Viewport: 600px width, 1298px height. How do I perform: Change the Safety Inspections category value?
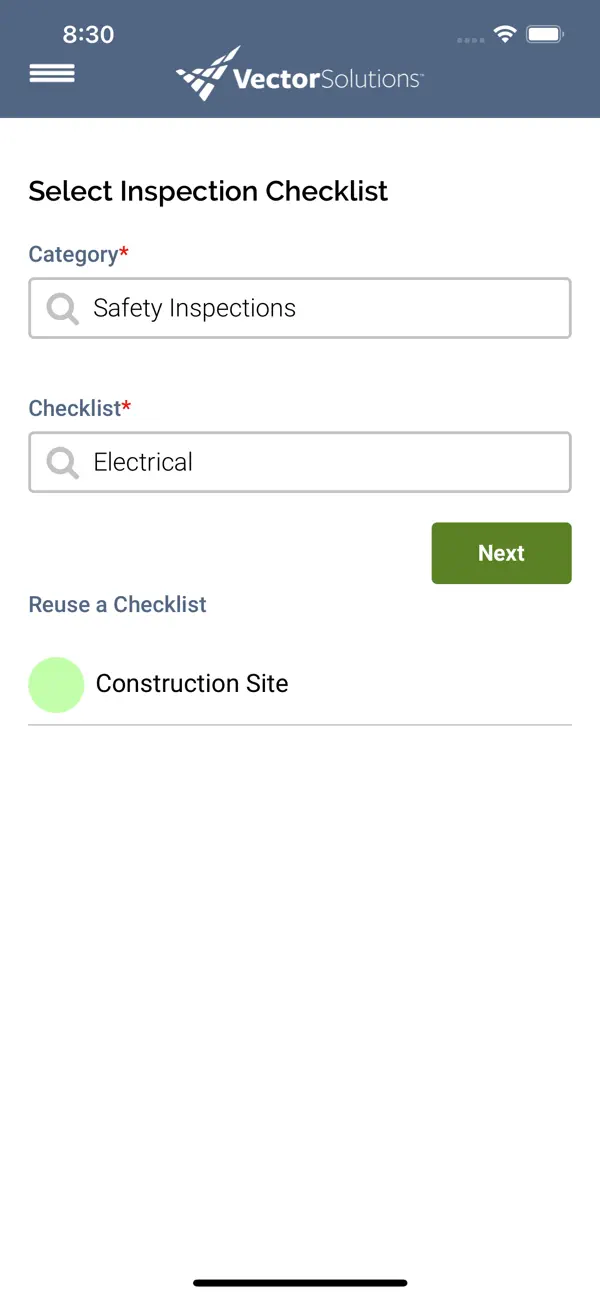pos(194,308)
